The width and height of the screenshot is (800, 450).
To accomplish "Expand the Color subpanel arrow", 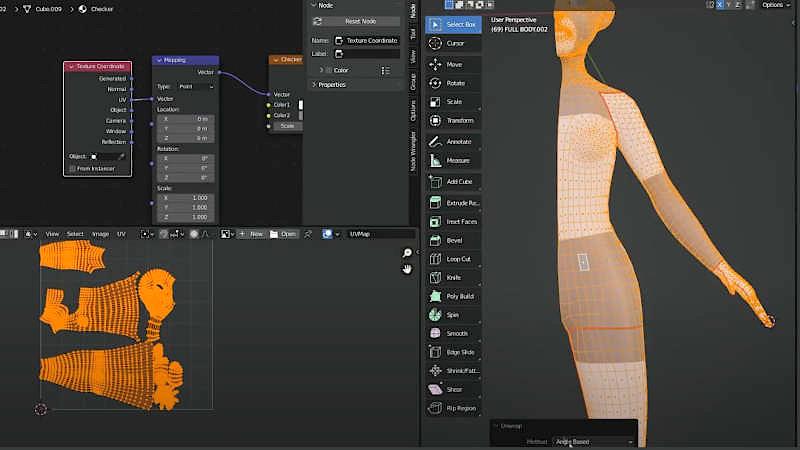I will click(x=321, y=70).
